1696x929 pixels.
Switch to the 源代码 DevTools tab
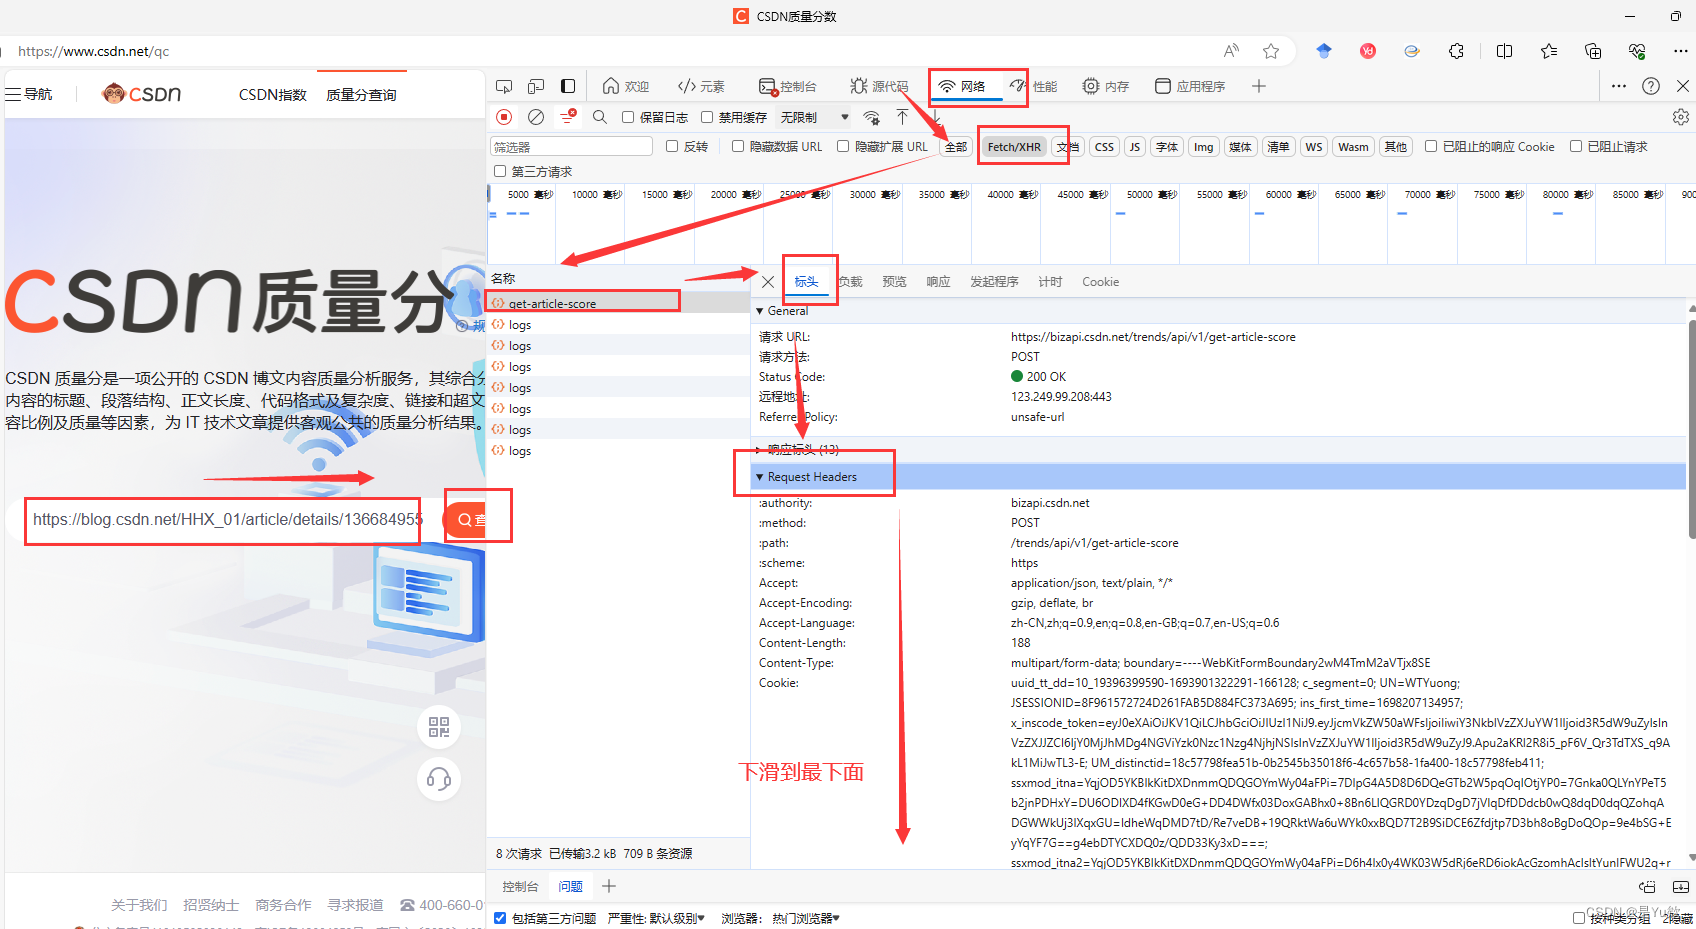880,86
